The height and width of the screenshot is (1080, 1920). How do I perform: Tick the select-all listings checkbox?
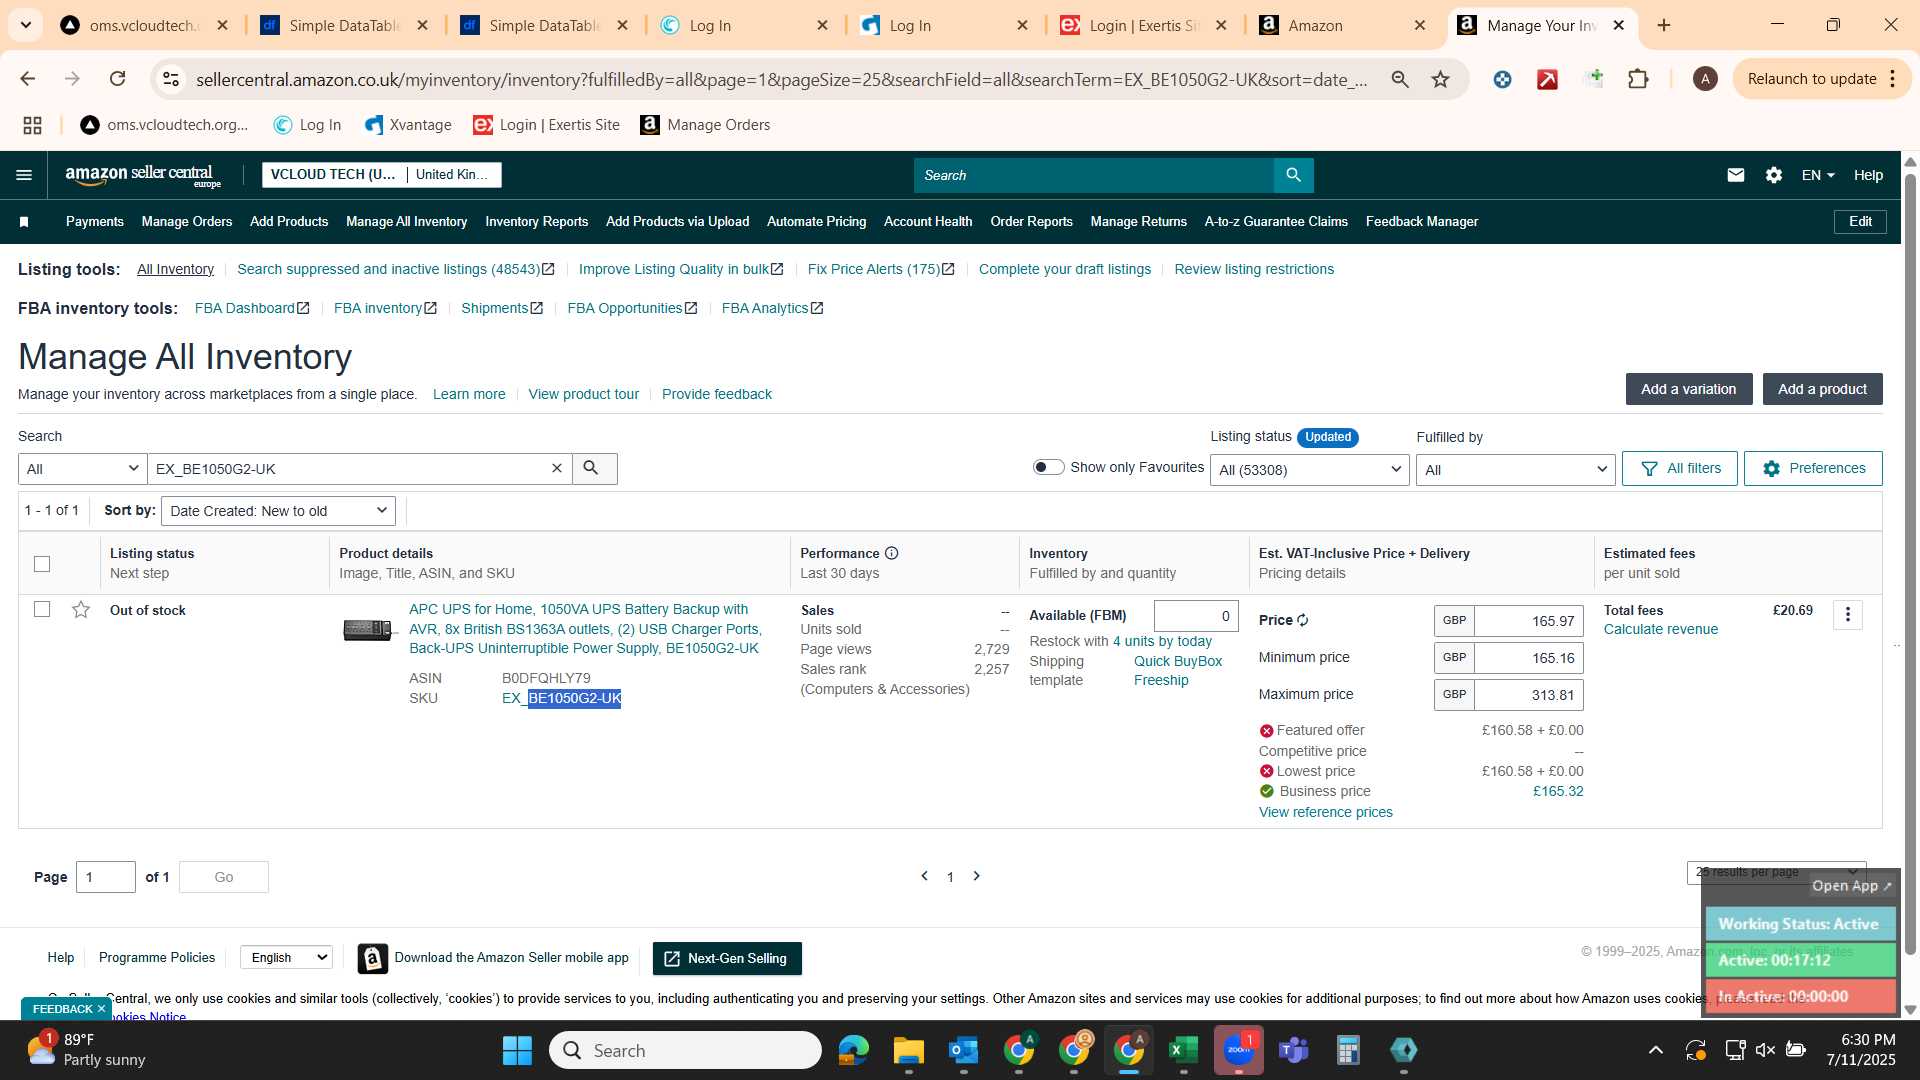[x=42, y=564]
